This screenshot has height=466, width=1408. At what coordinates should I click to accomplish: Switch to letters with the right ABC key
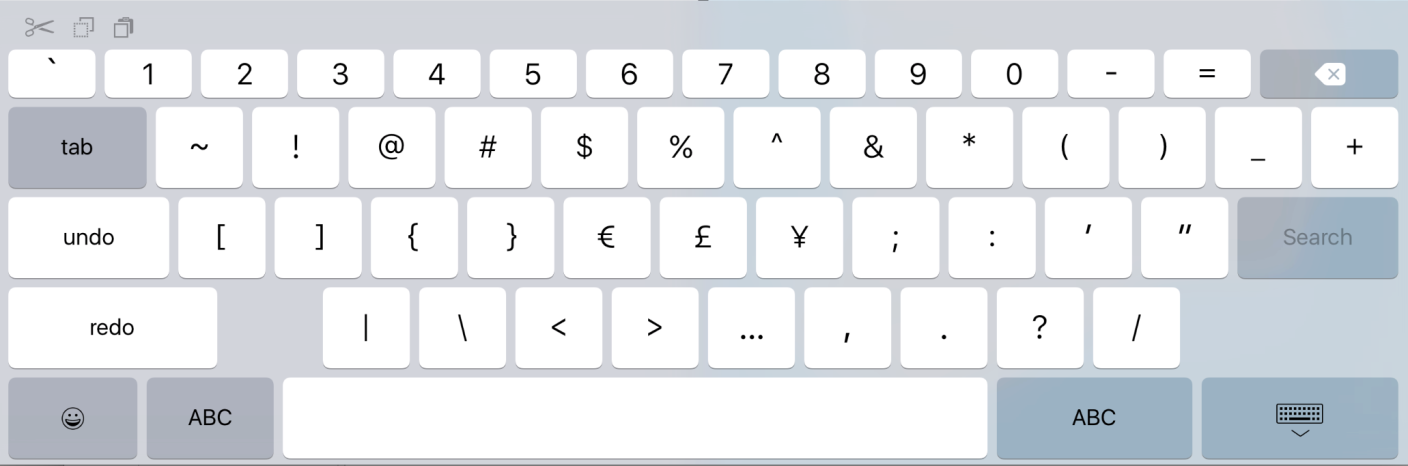pyautogui.click(x=1094, y=418)
